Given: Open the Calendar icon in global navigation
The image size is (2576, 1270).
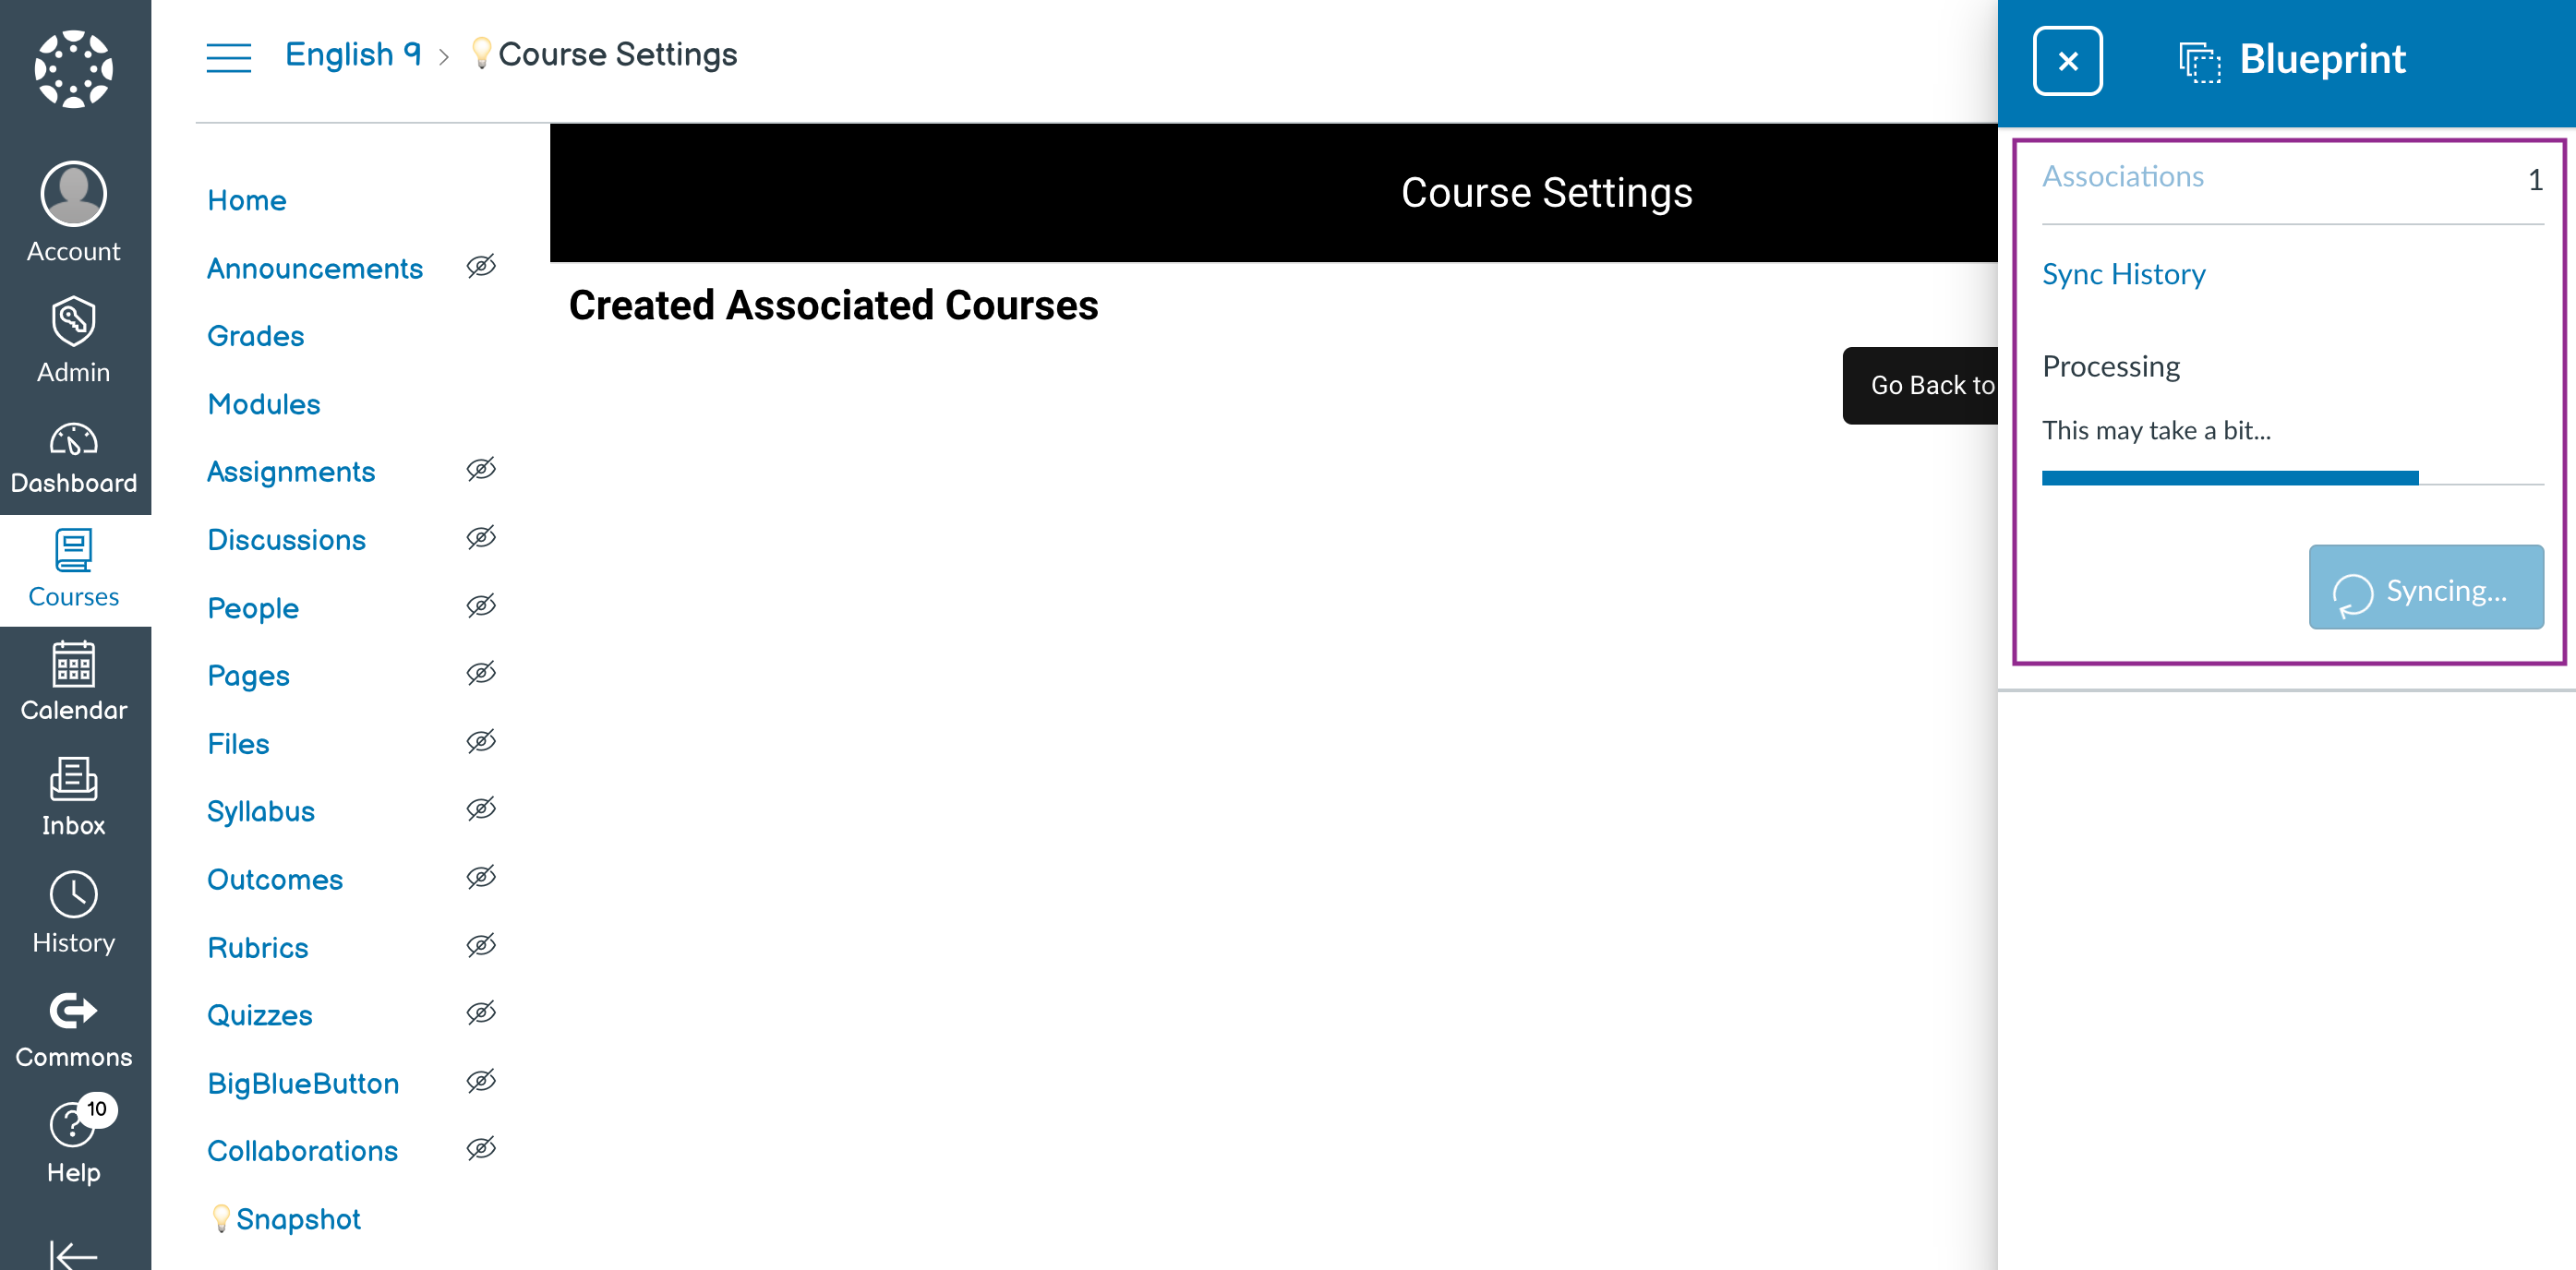Looking at the screenshot, I should 73,665.
